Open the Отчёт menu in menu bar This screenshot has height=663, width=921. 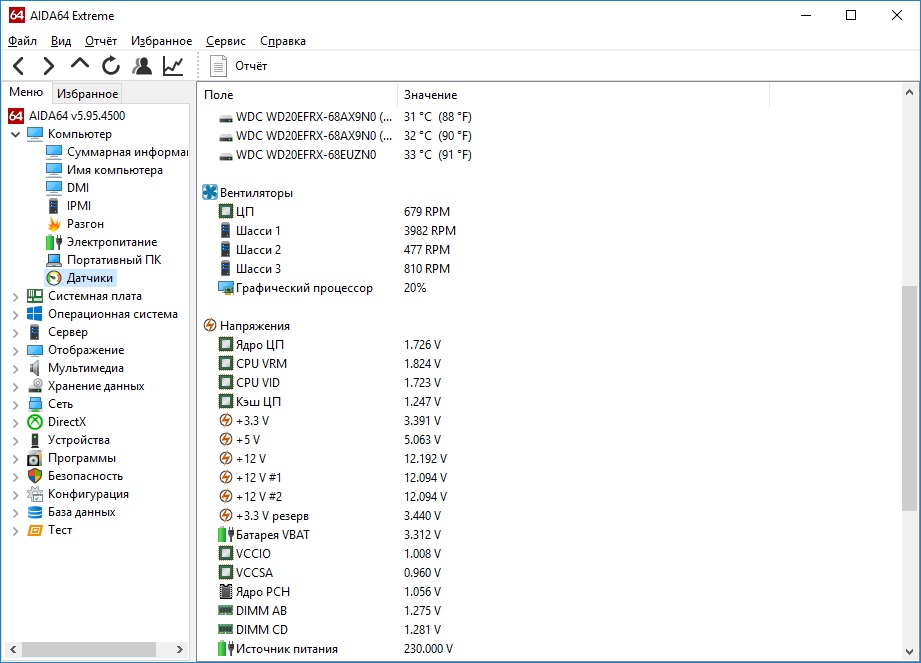point(101,41)
